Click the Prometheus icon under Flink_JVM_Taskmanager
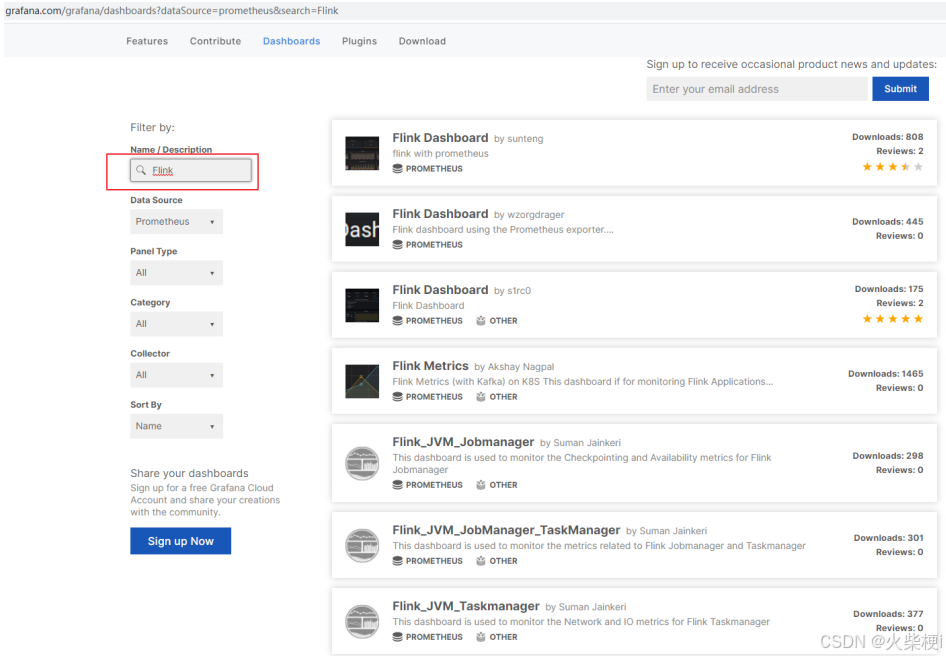The width and height of the screenshot is (946, 657). coord(398,636)
